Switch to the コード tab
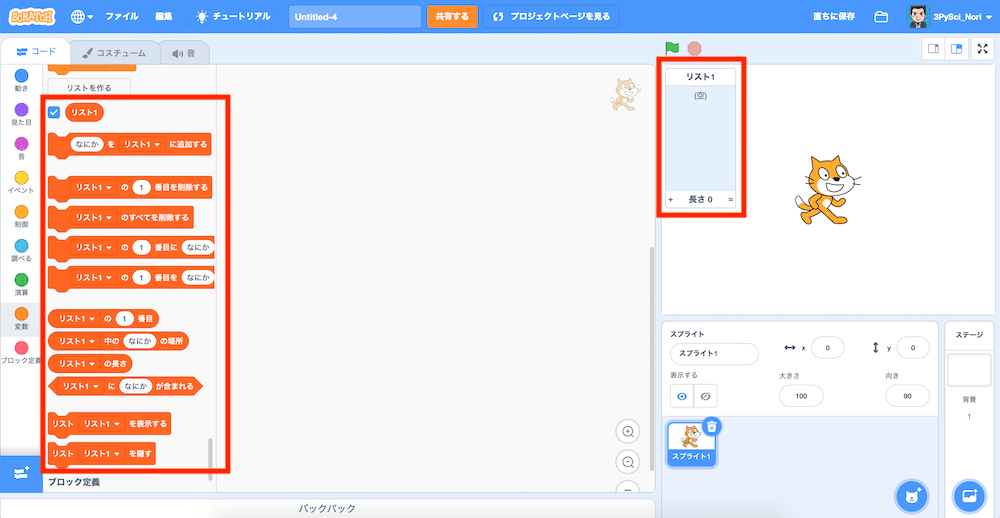 coord(36,52)
